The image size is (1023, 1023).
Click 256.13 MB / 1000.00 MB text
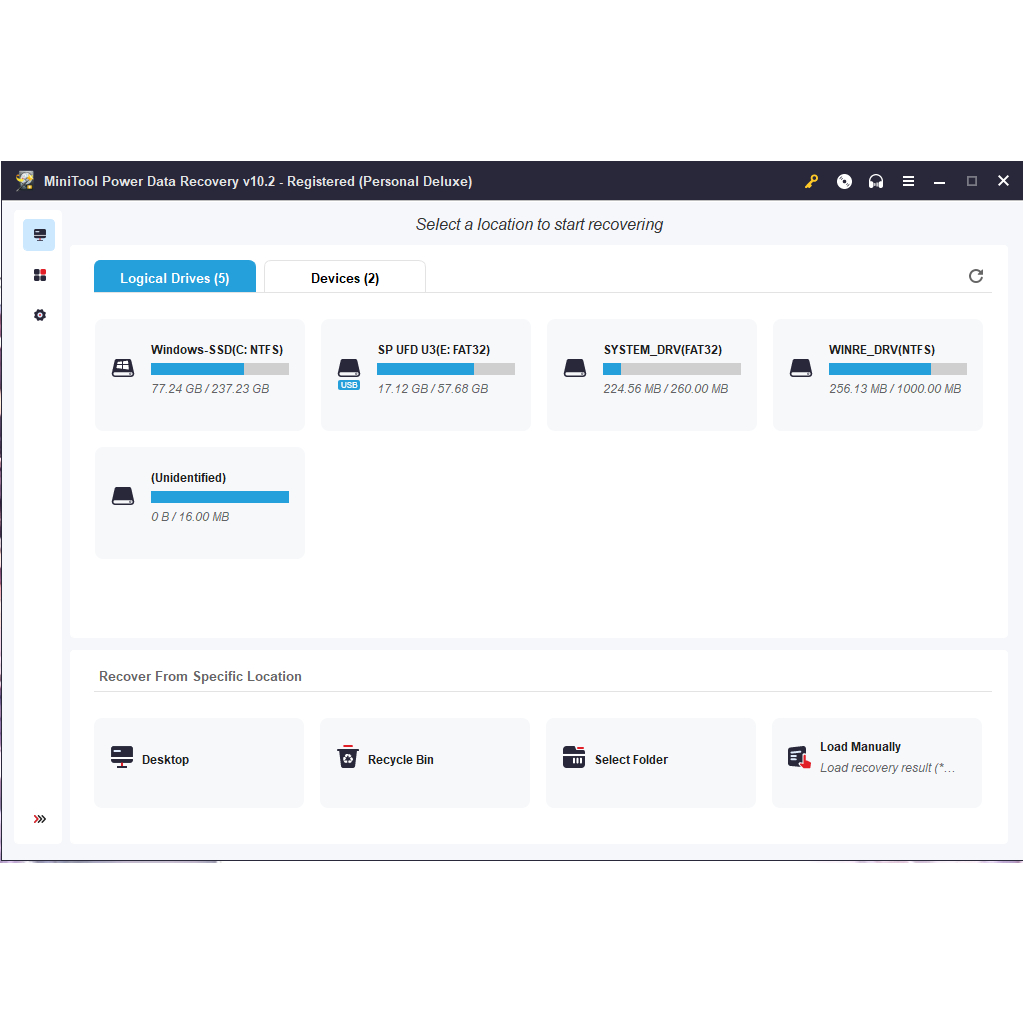[x=895, y=389]
